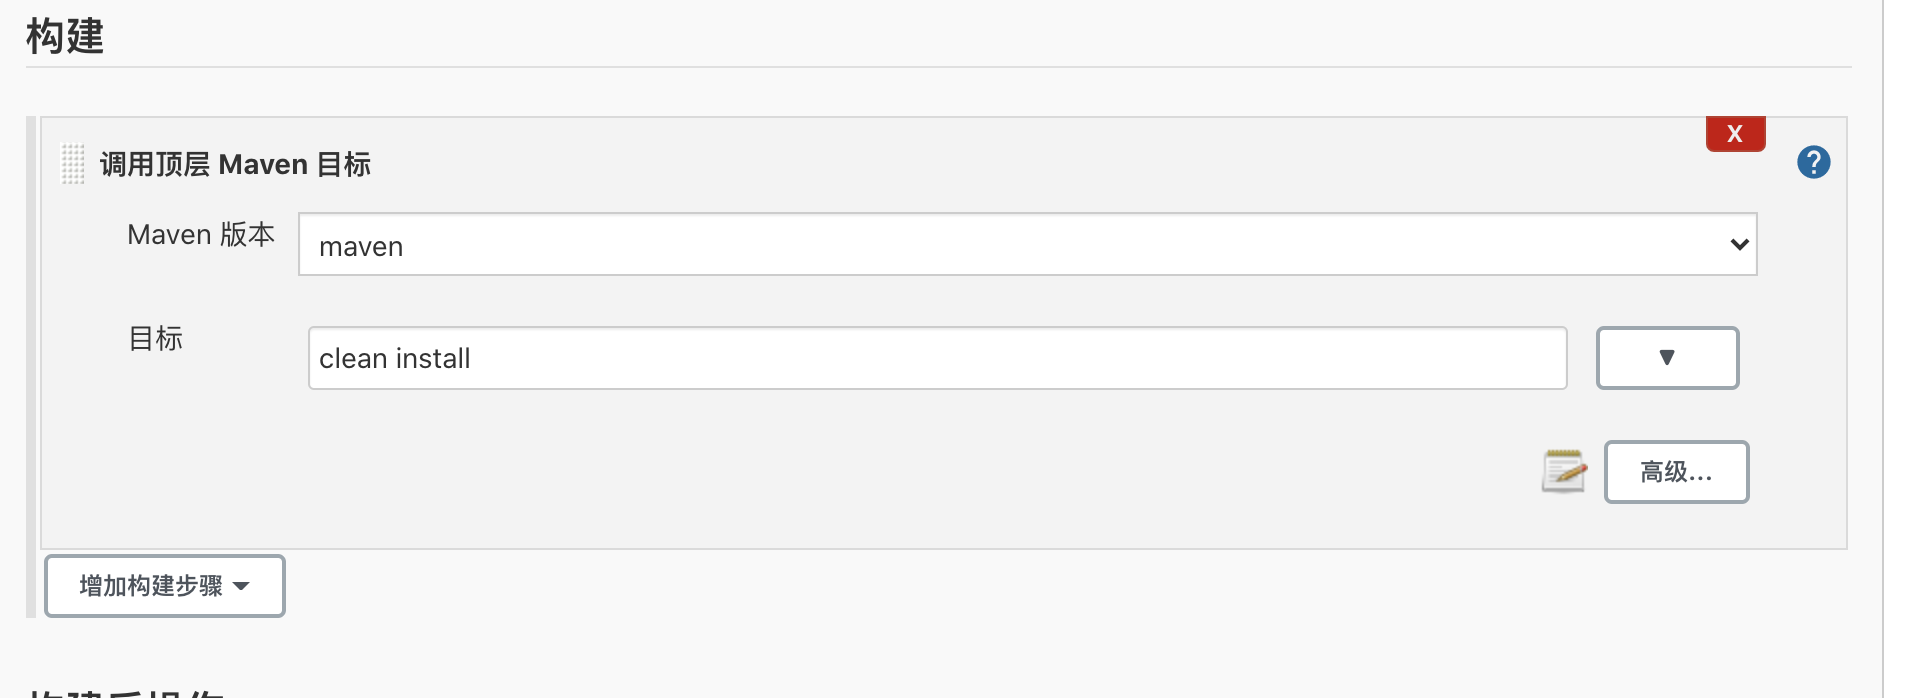Expand the 目标 field with the ▼ button

(x=1667, y=358)
